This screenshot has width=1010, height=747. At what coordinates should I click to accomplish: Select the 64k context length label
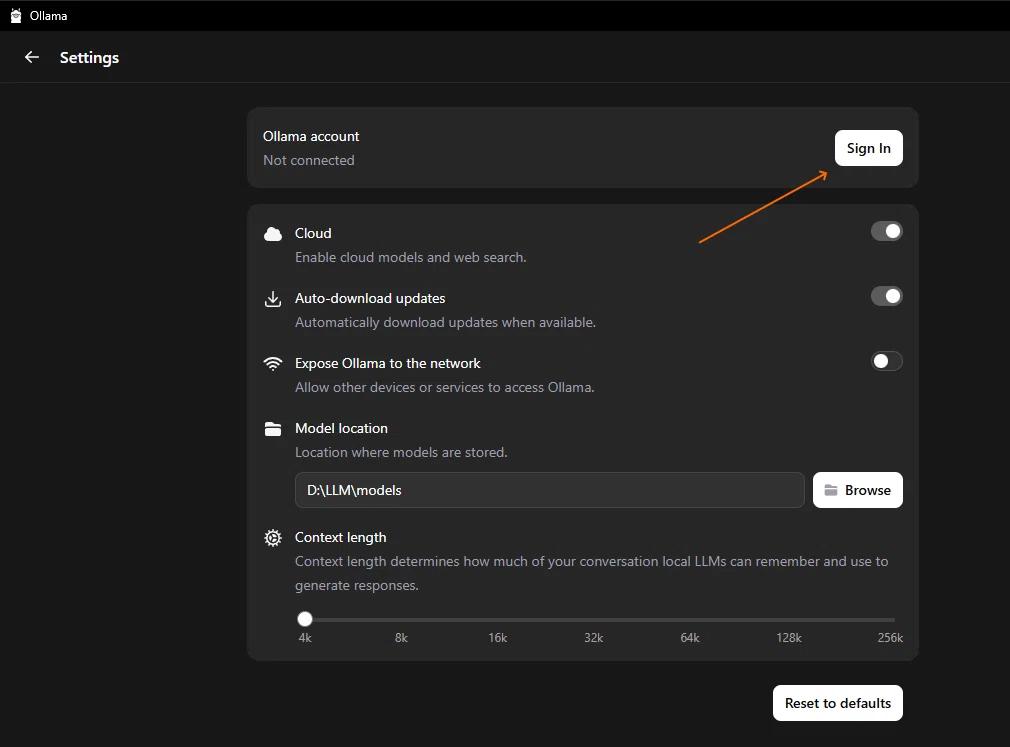(690, 638)
